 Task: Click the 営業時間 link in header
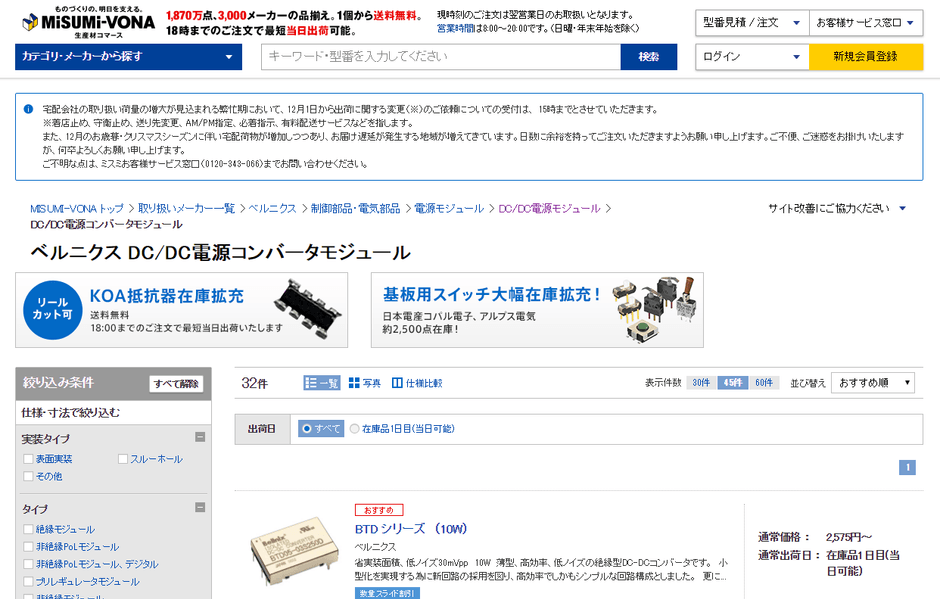[456, 28]
